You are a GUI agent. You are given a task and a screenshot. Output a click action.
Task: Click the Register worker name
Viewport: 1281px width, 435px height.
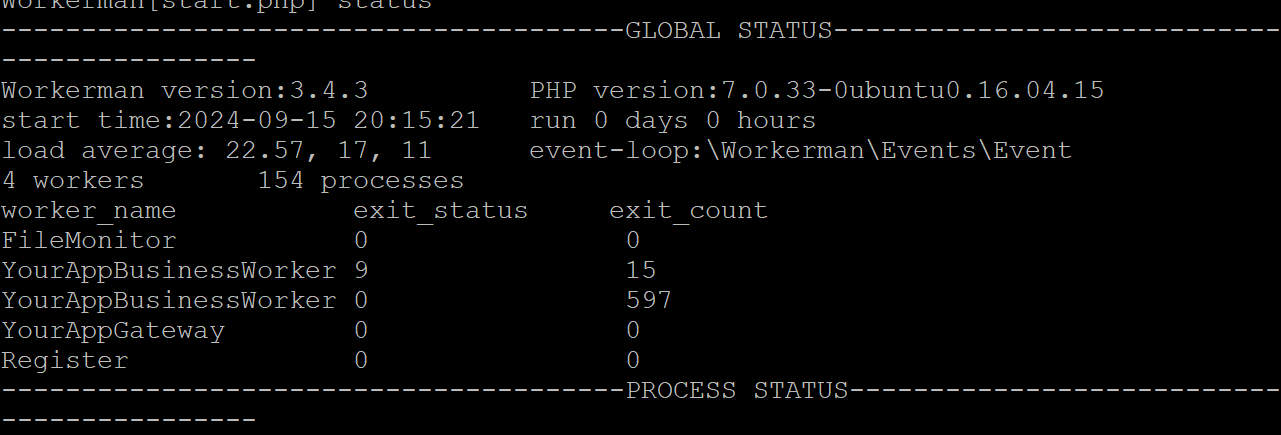click(x=65, y=361)
